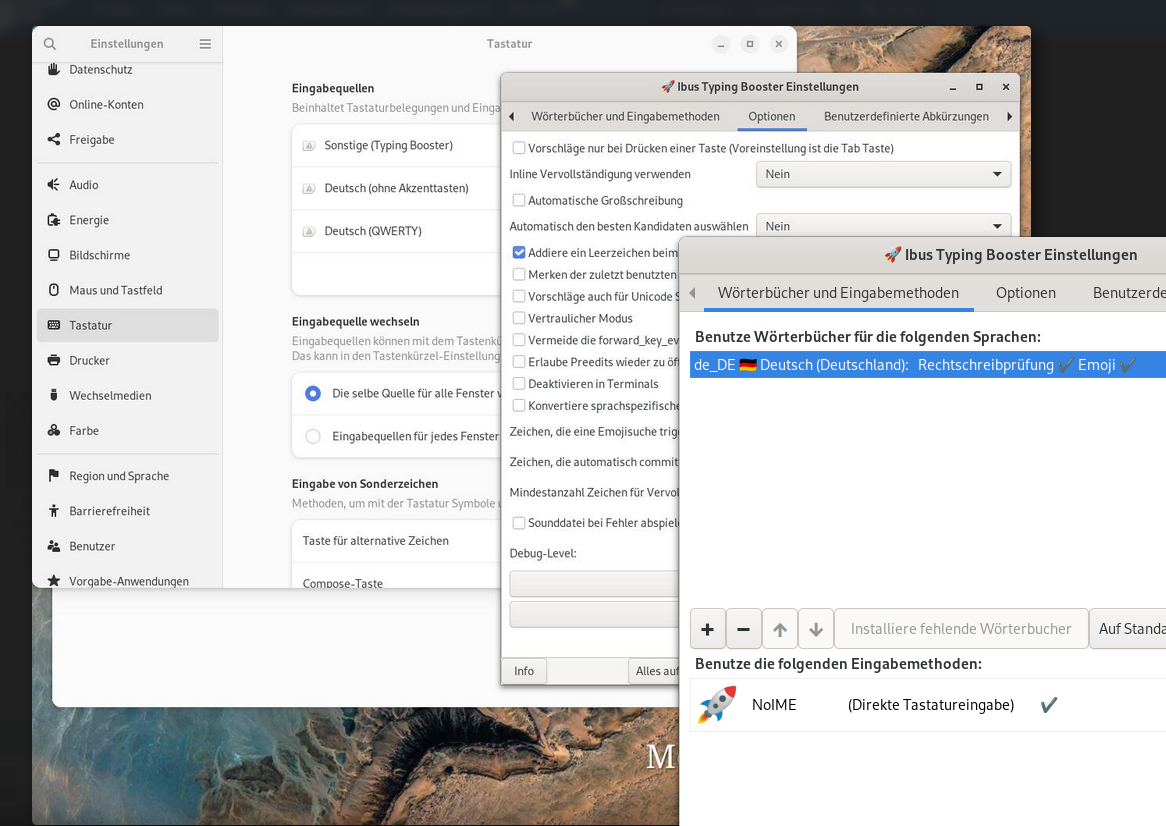Click the Online-Konten at-sign icon
The width and height of the screenshot is (1166, 826).
[54, 104]
